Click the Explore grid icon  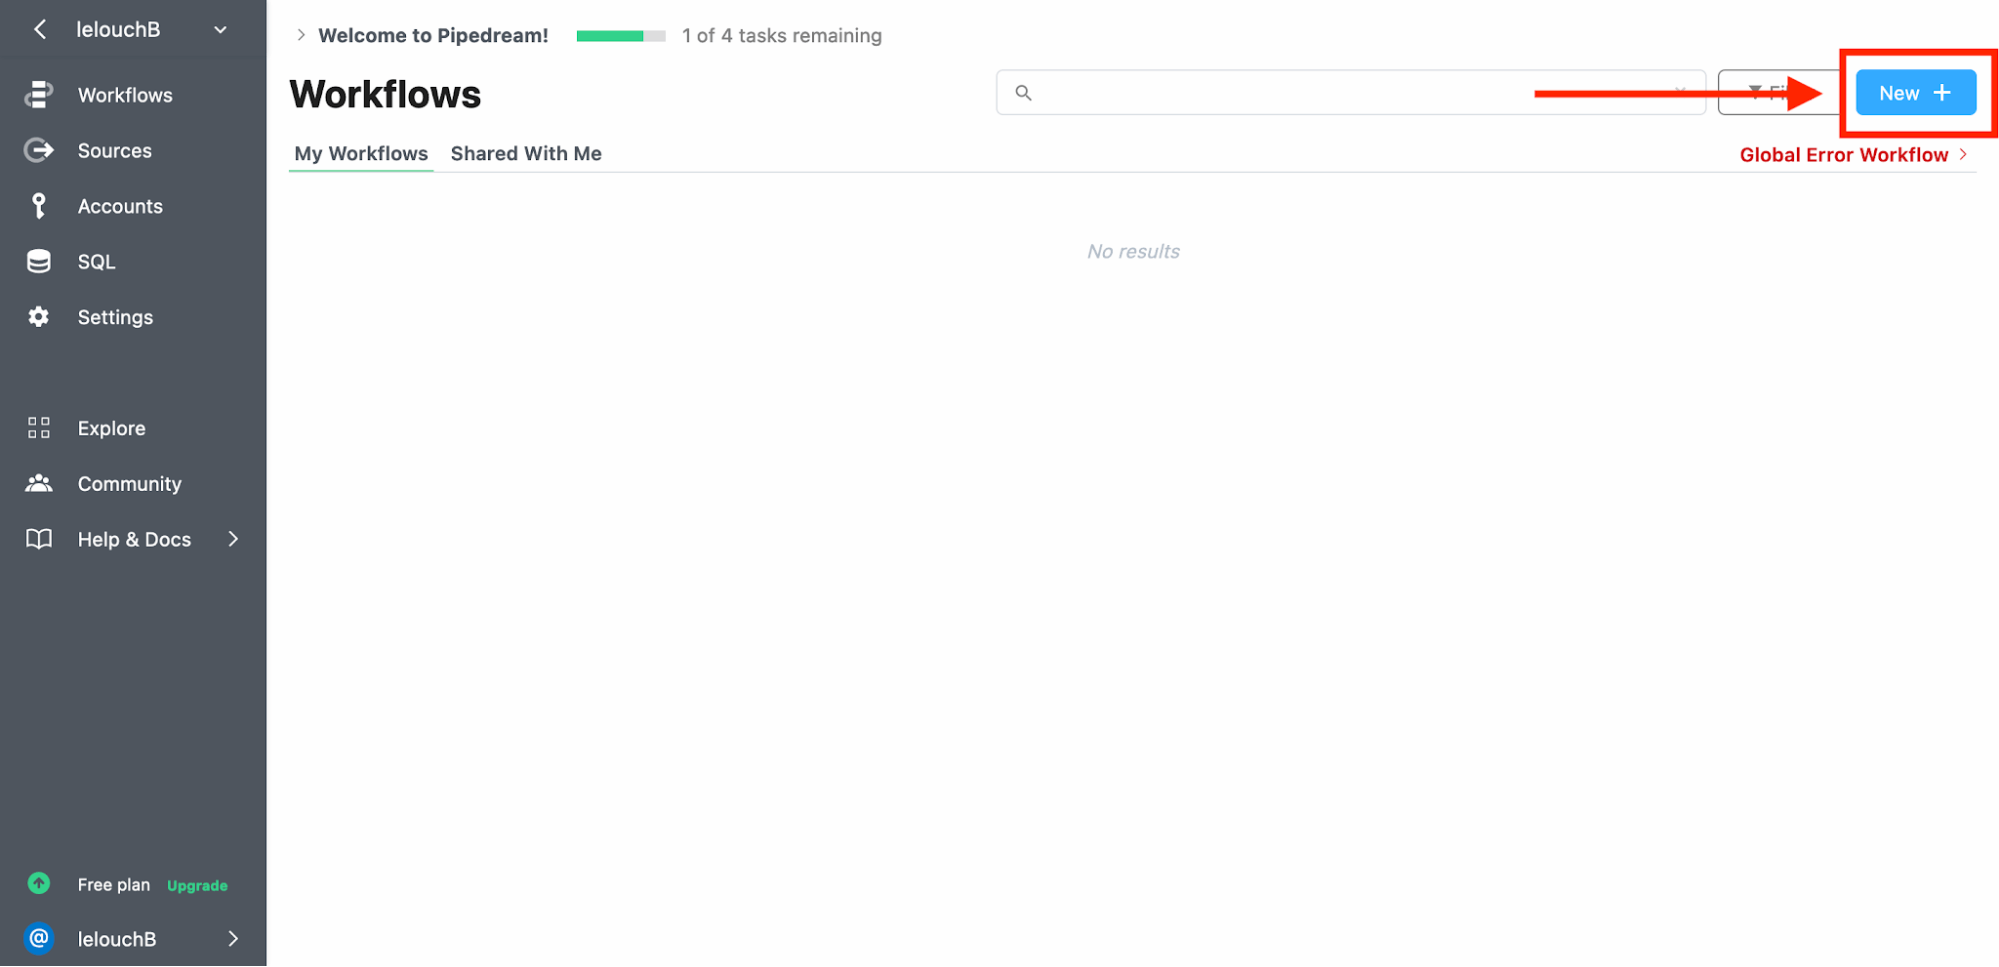tap(38, 428)
